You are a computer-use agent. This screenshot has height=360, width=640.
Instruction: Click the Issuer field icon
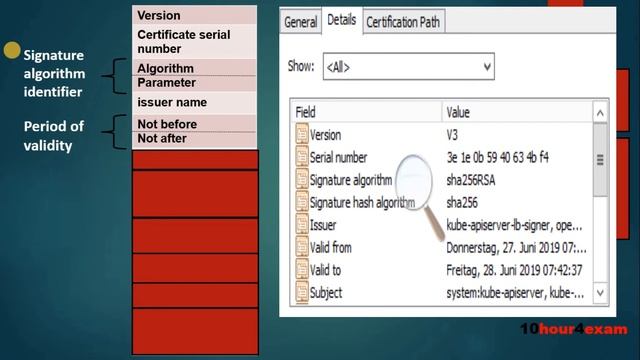302,224
